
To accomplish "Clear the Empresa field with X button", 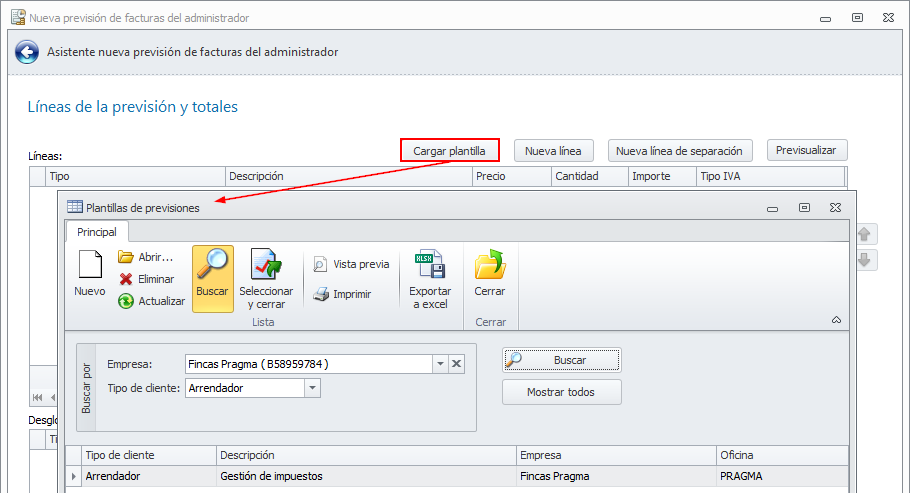I will pyautogui.click(x=457, y=364).
